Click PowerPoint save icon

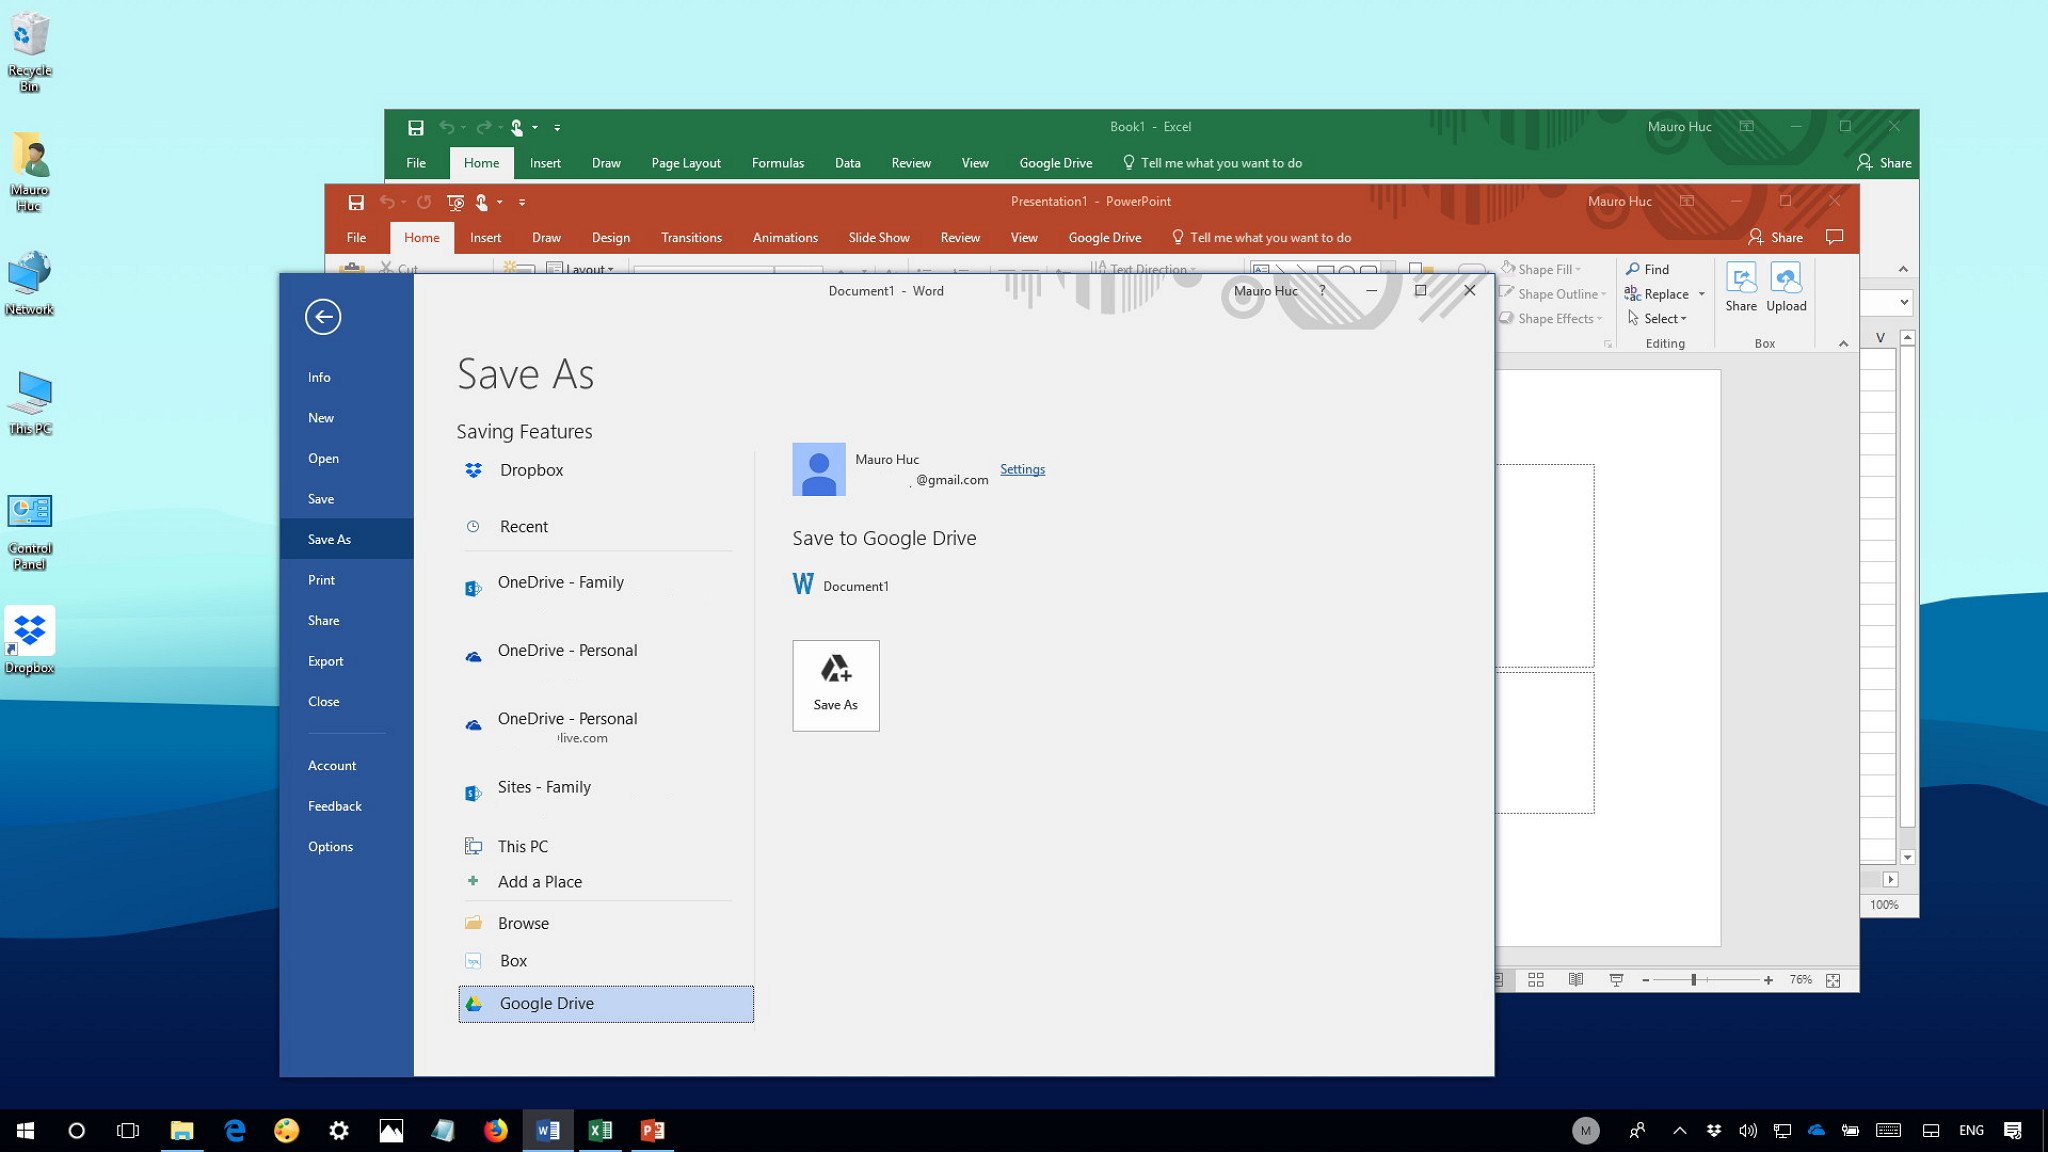(x=356, y=202)
